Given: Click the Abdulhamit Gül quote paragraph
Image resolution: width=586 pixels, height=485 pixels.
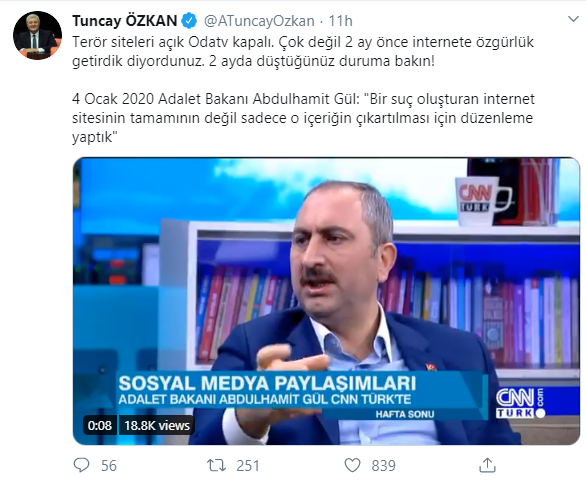Looking at the screenshot, I should [303, 118].
